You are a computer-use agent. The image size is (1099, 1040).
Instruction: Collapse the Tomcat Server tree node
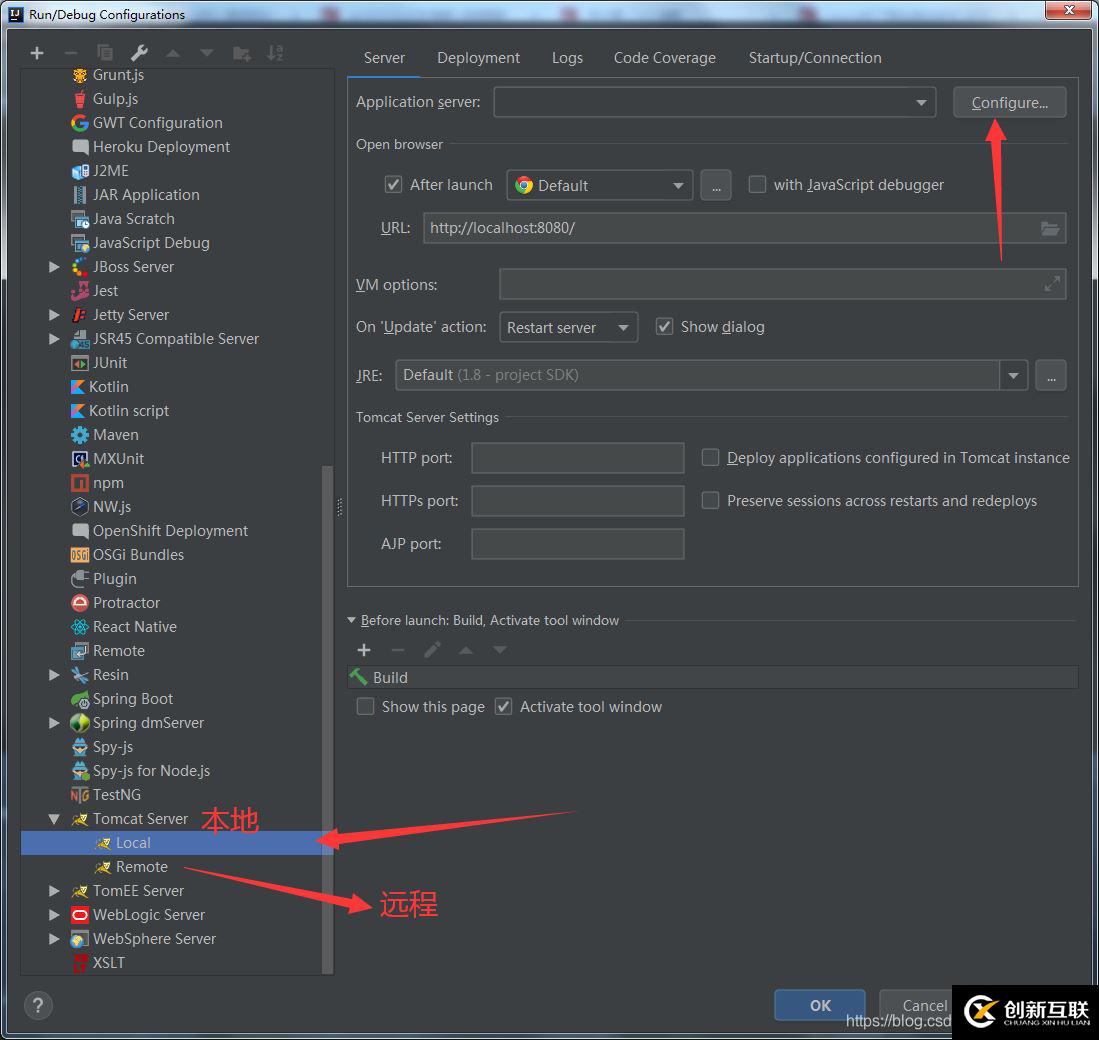pos(54,819)
